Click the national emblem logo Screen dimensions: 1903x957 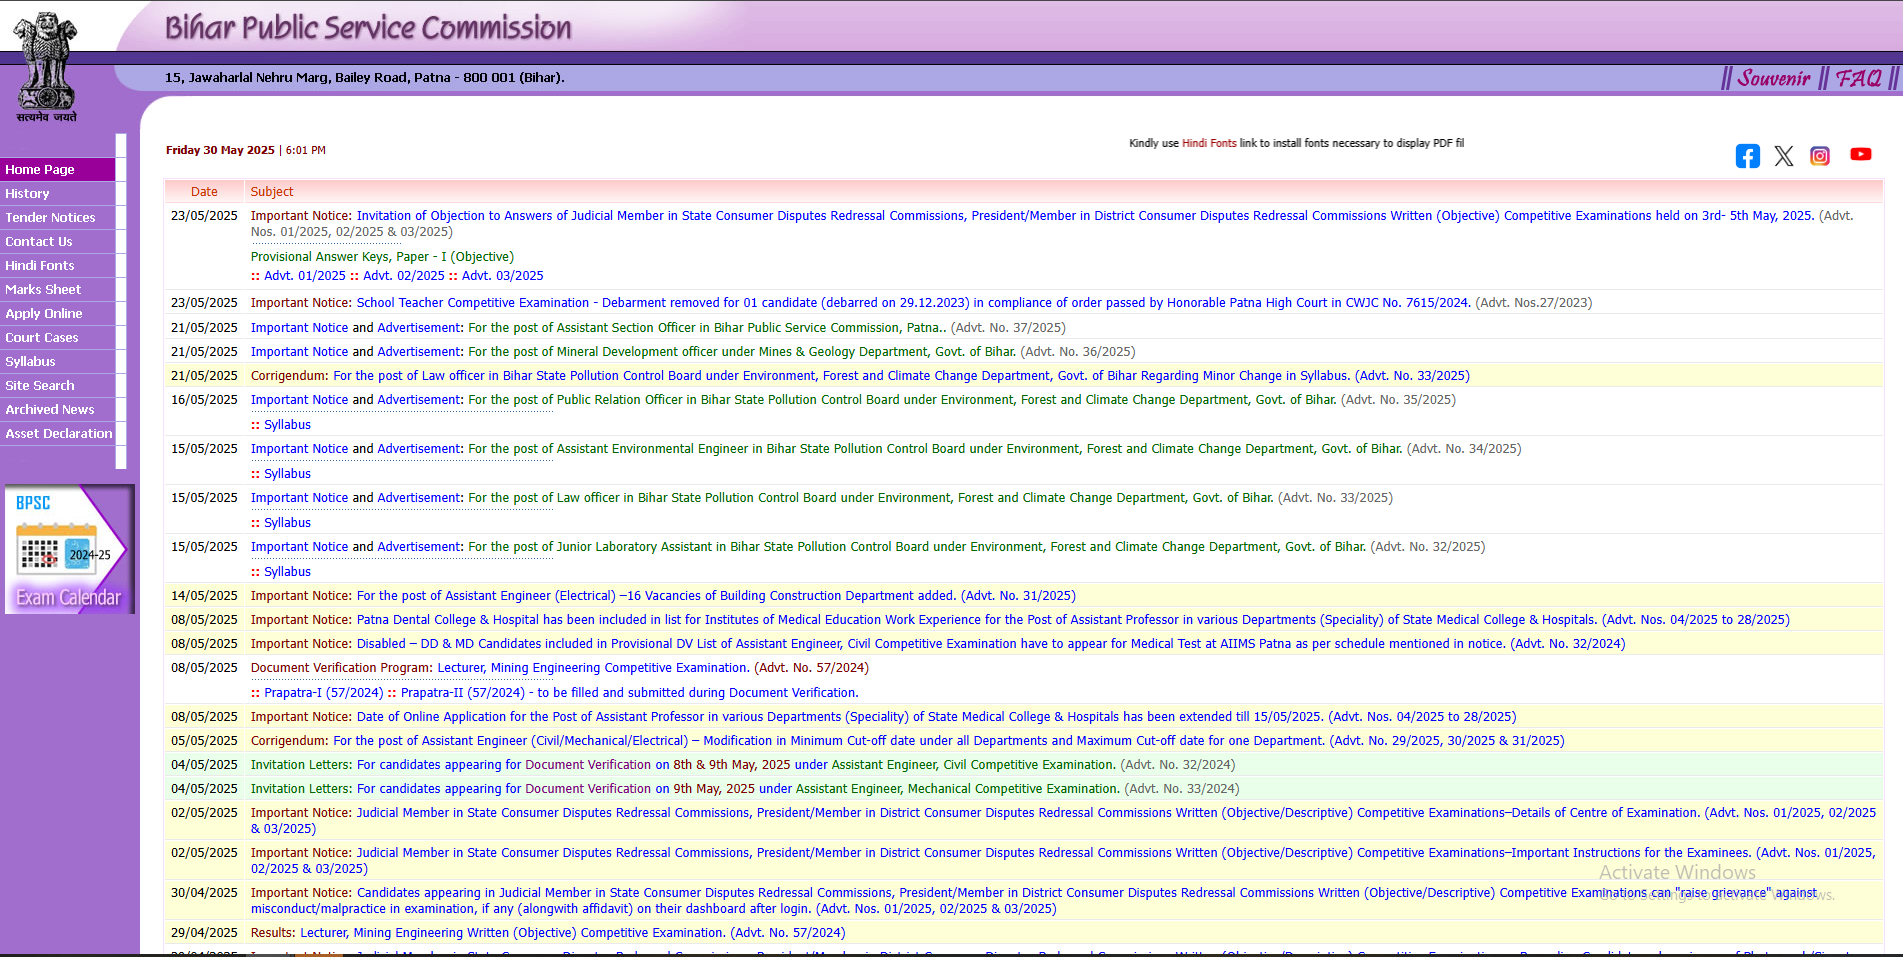click(x=45, y=67)
